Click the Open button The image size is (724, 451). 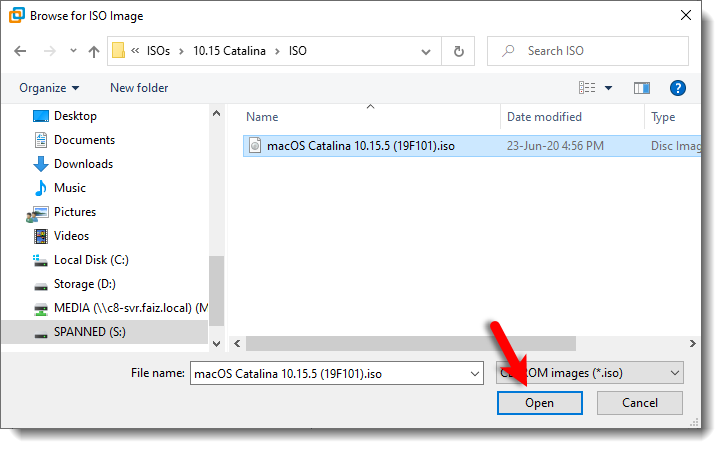point(539,403)
